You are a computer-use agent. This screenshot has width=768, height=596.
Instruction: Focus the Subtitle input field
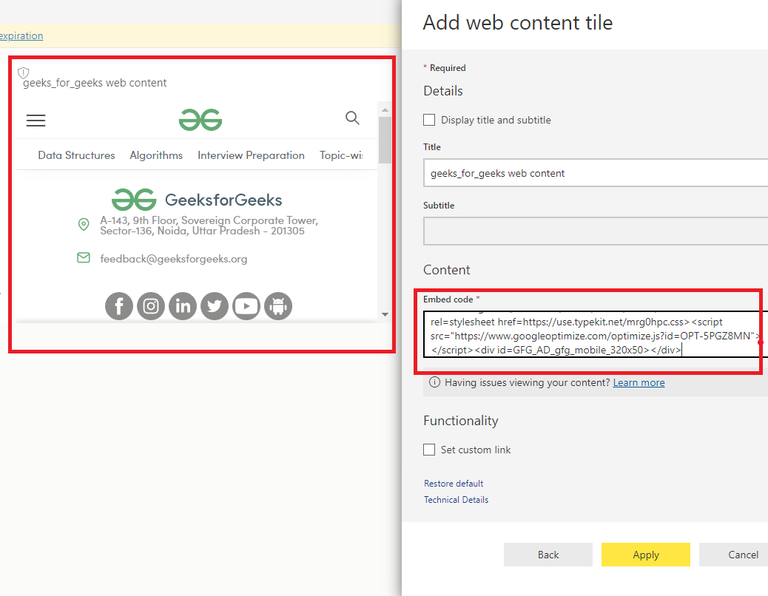pos(596,231)
